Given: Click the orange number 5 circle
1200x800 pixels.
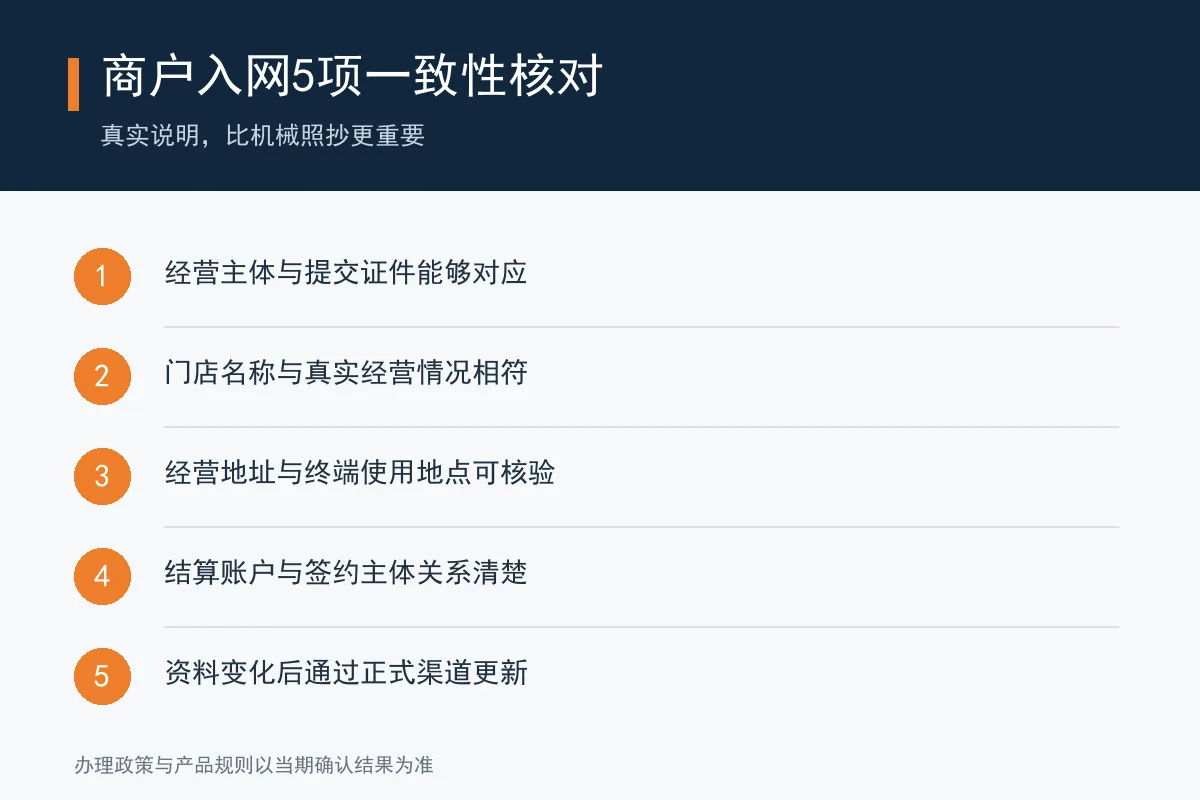Looking at the screenshot, I should click(x=102, y=676).
